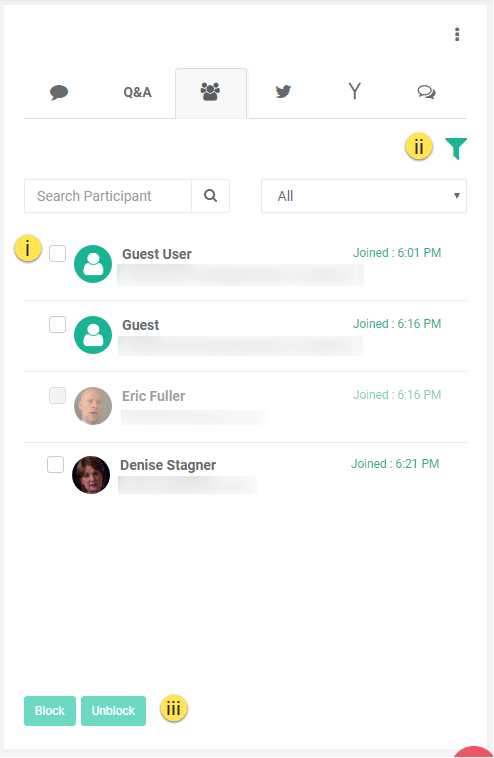
Task: Select the participants group icon tab
Action: click(211, 92)
